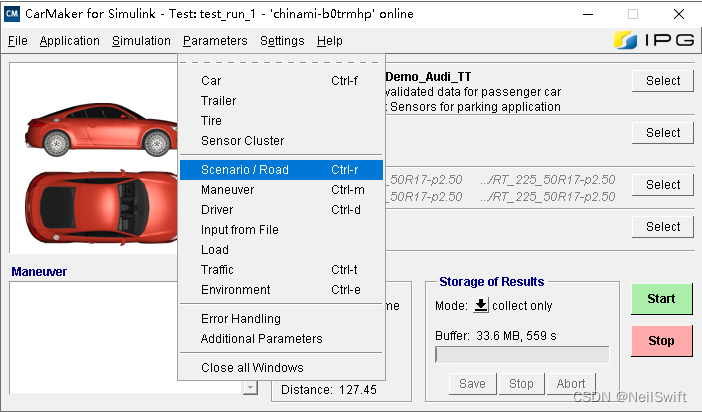Click the Save results button

(472, 384)
